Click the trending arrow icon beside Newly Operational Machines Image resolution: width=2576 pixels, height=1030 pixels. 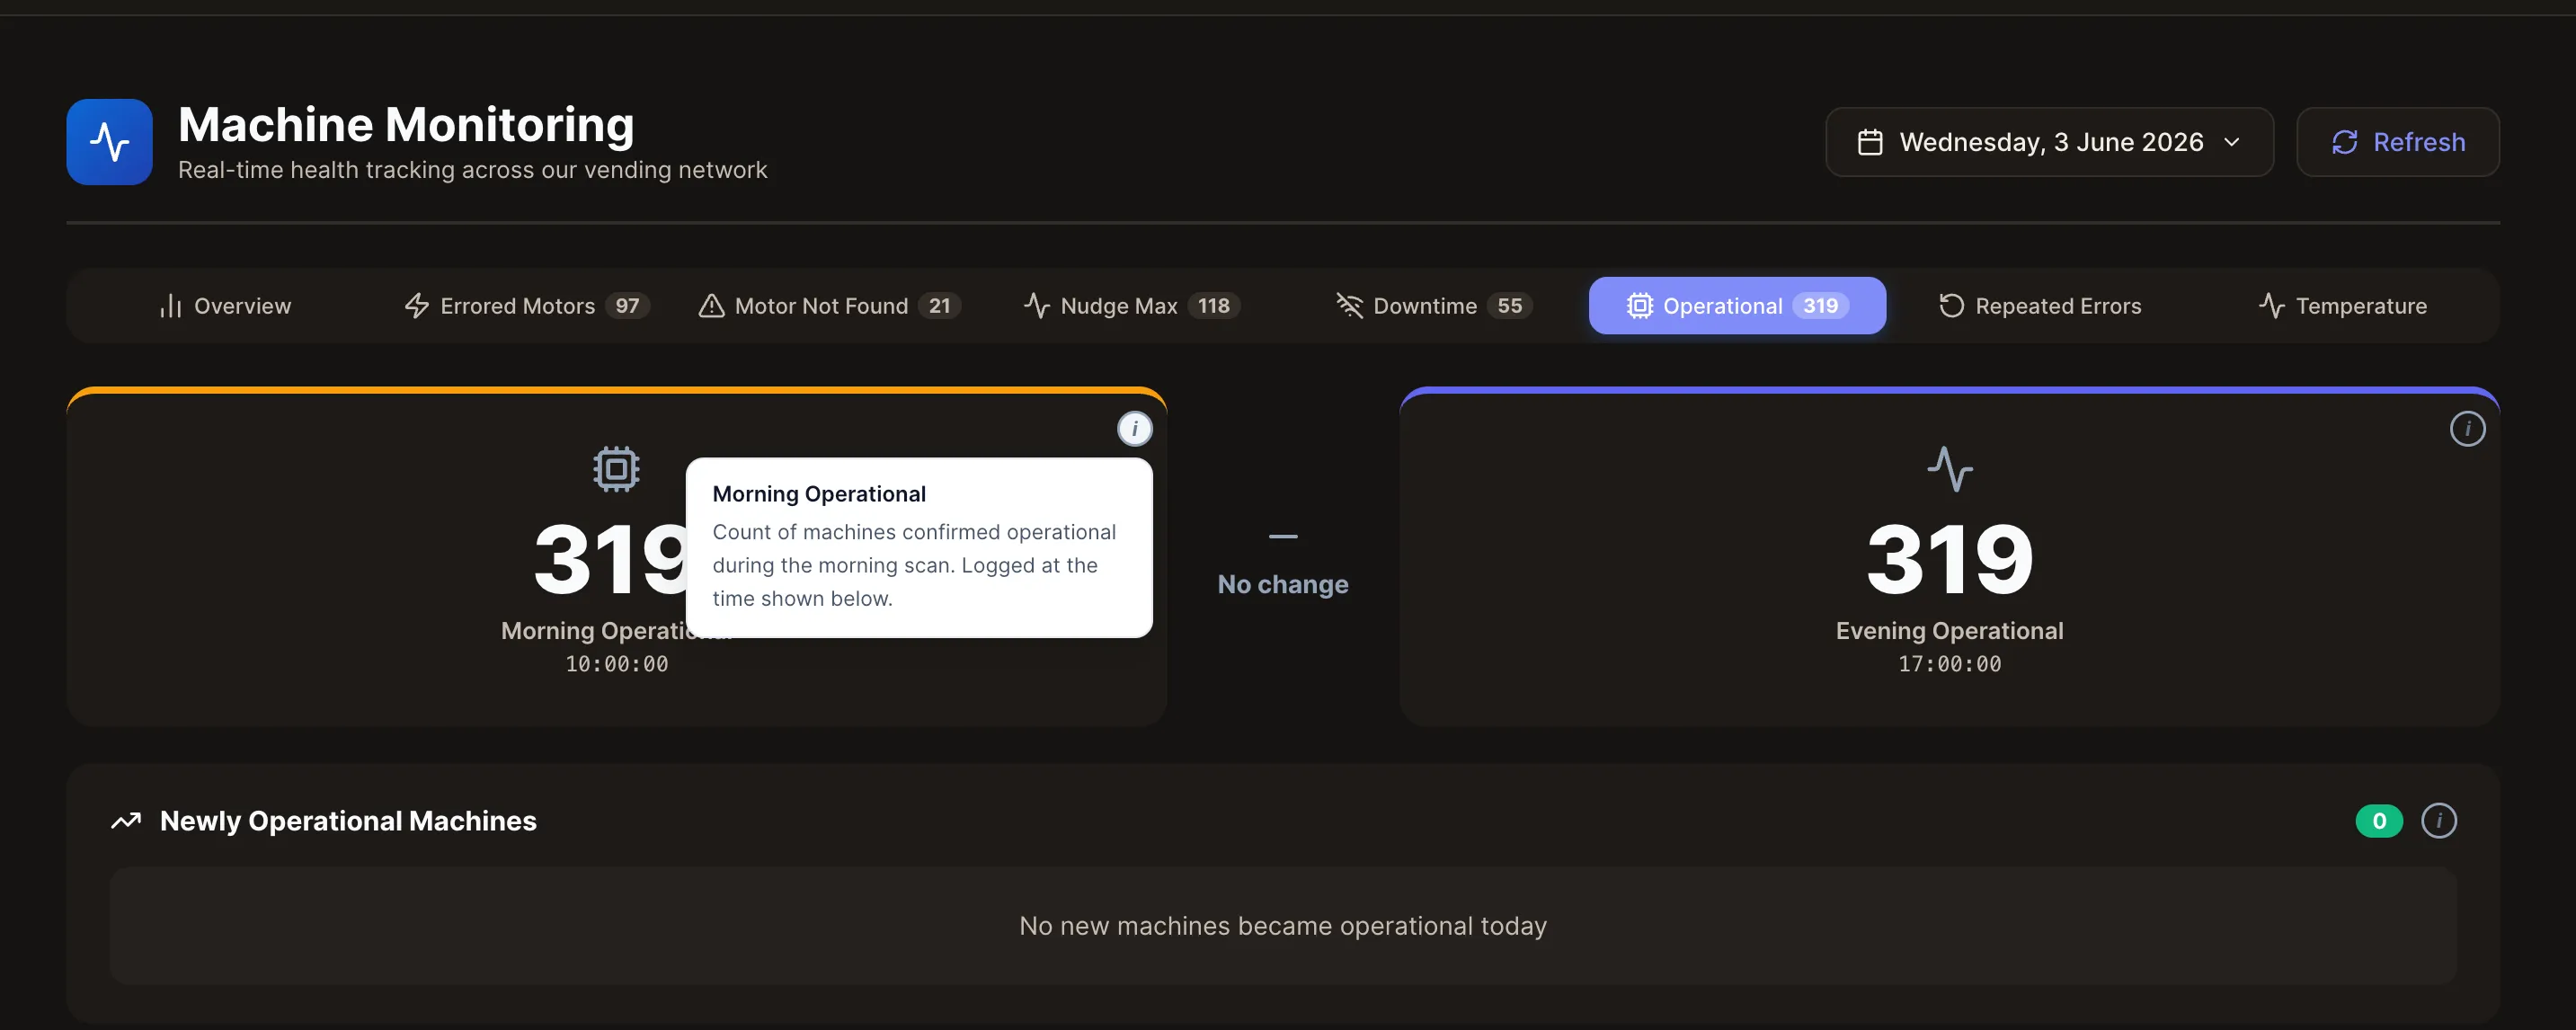tap(126, 821)
